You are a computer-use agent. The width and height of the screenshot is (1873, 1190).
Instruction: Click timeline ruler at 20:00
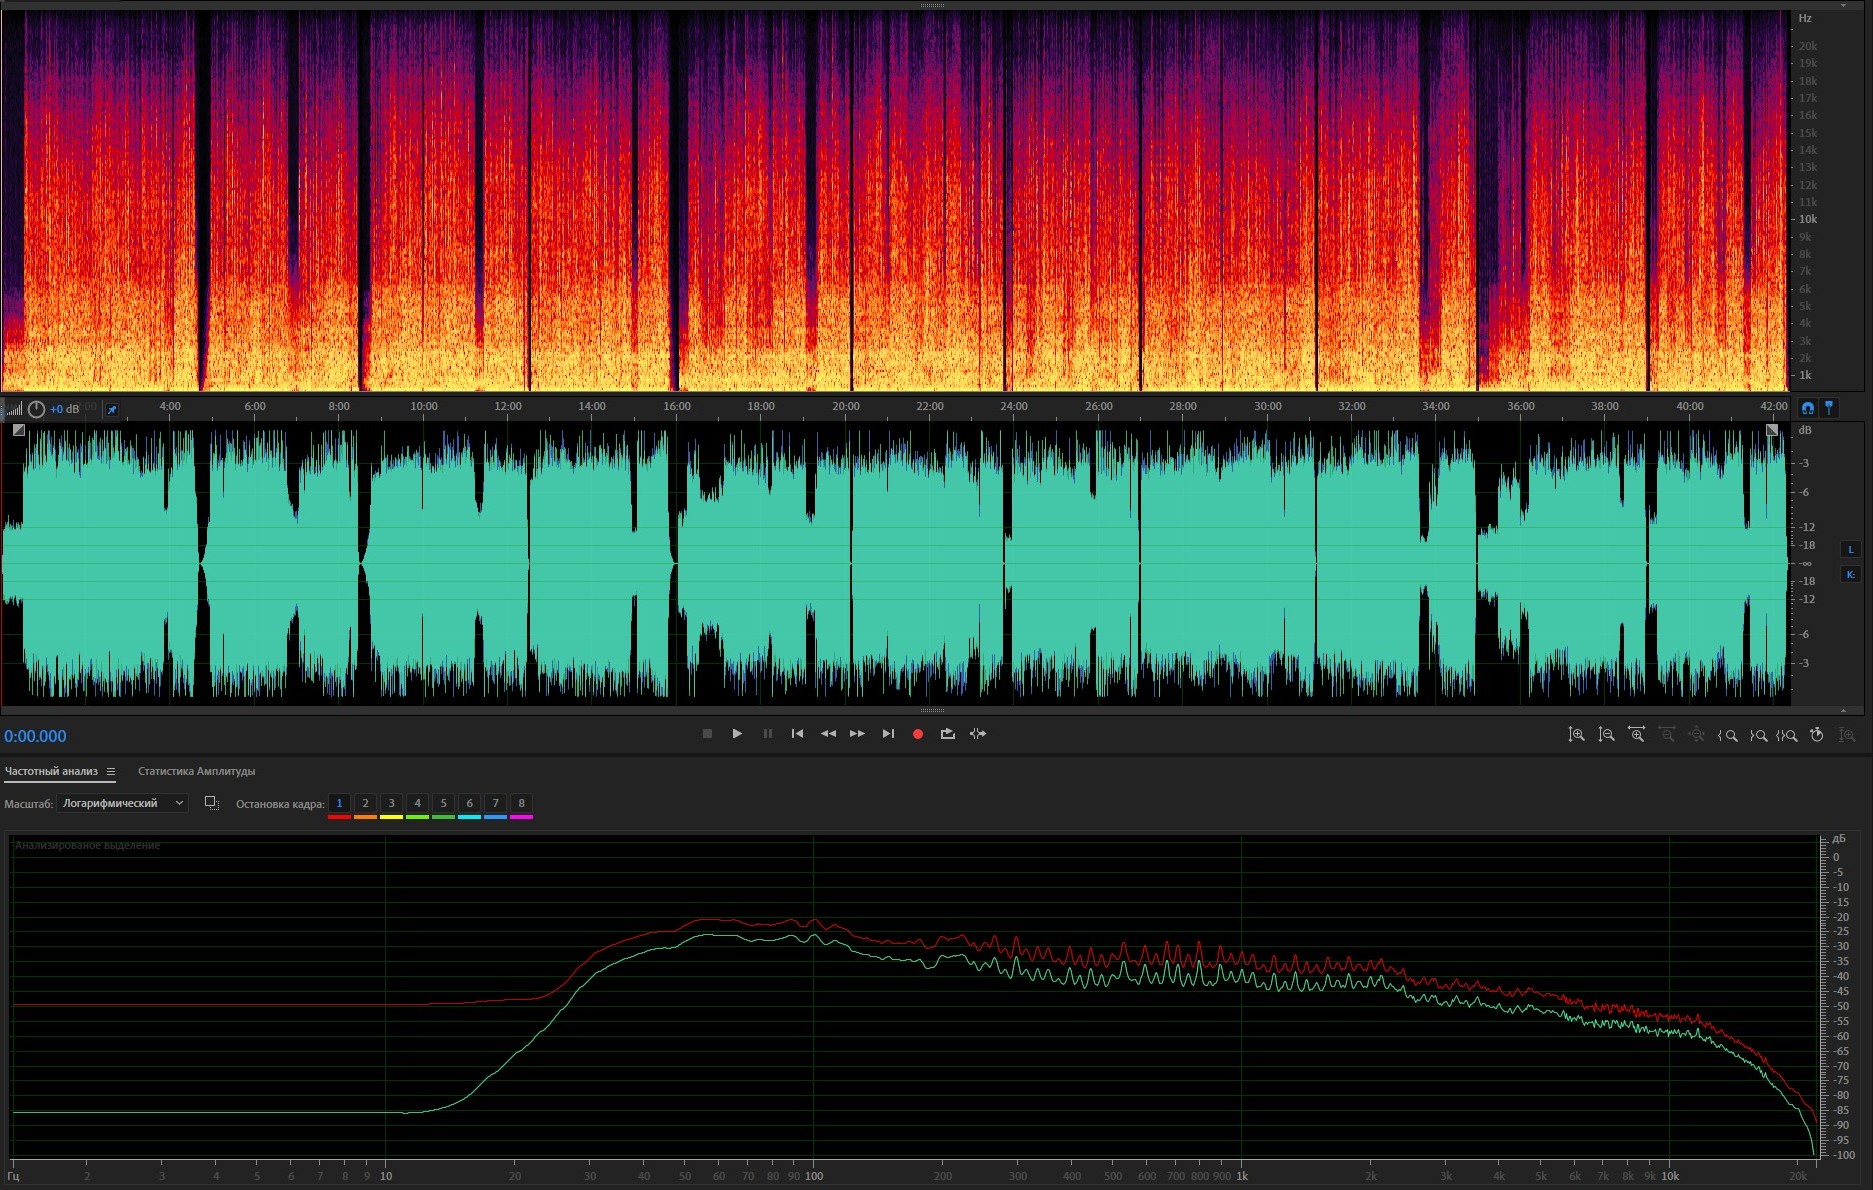[846, 406]
